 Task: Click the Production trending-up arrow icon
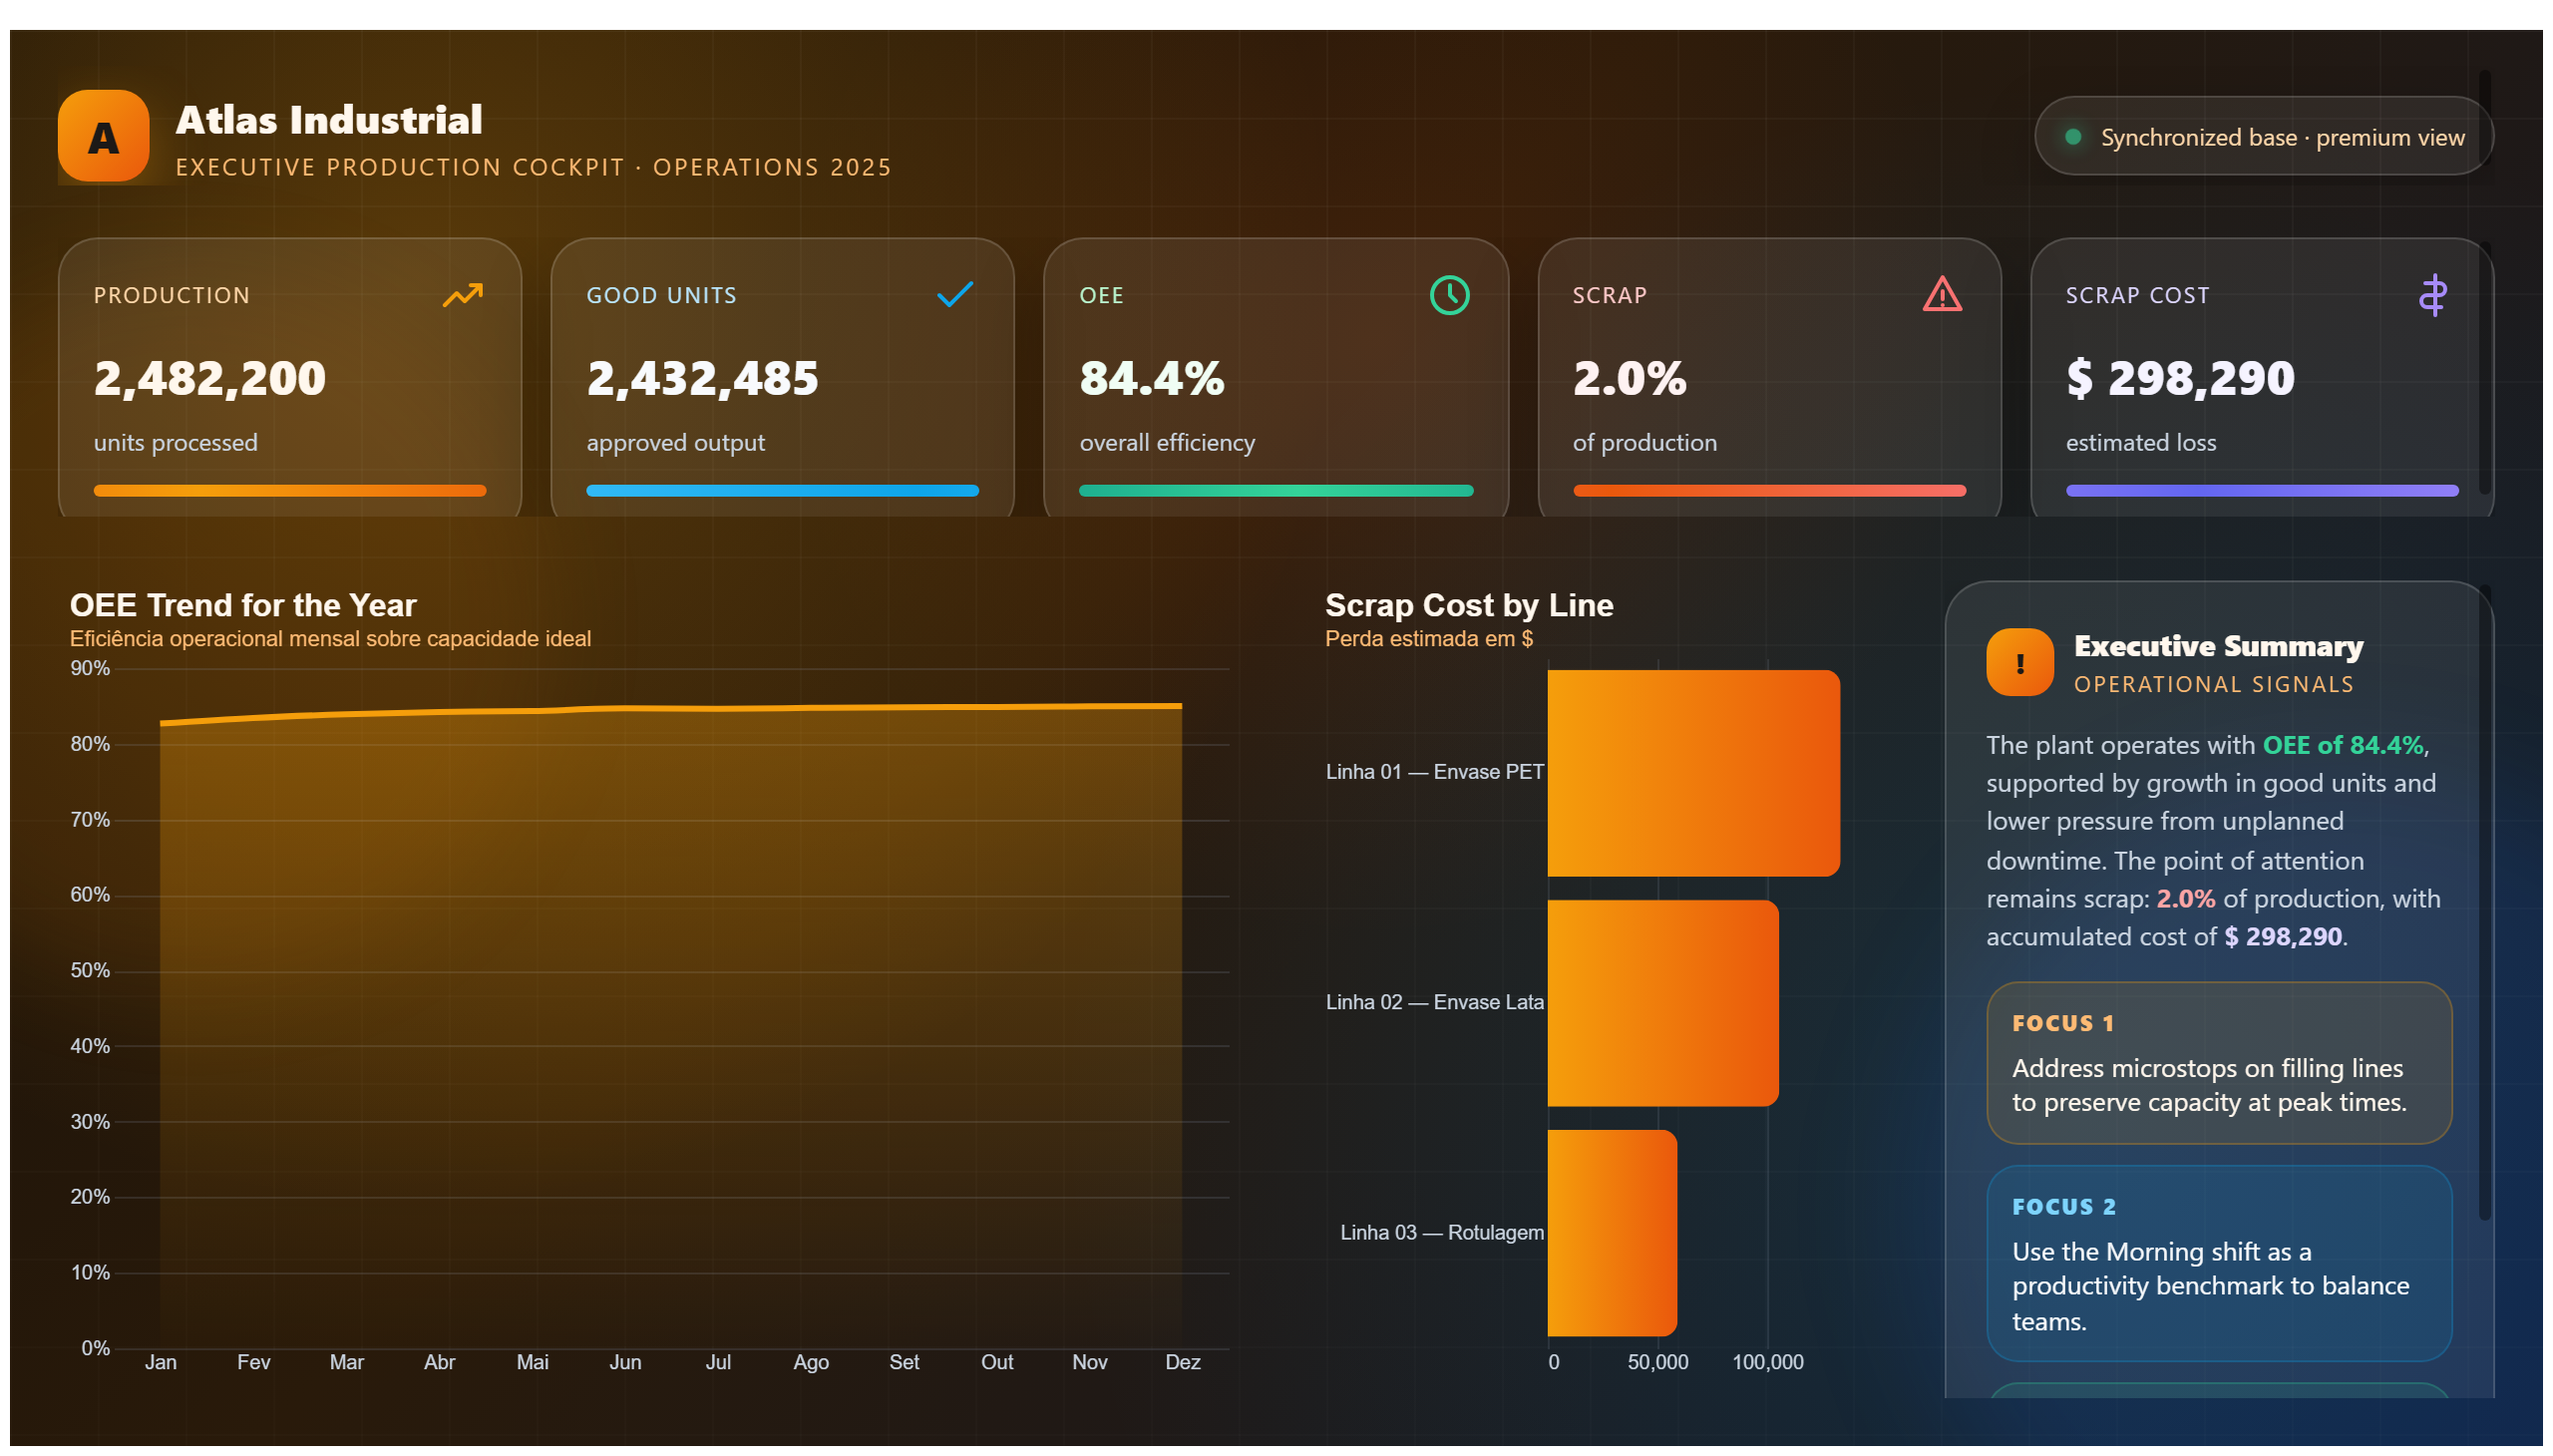click(462, 295)
